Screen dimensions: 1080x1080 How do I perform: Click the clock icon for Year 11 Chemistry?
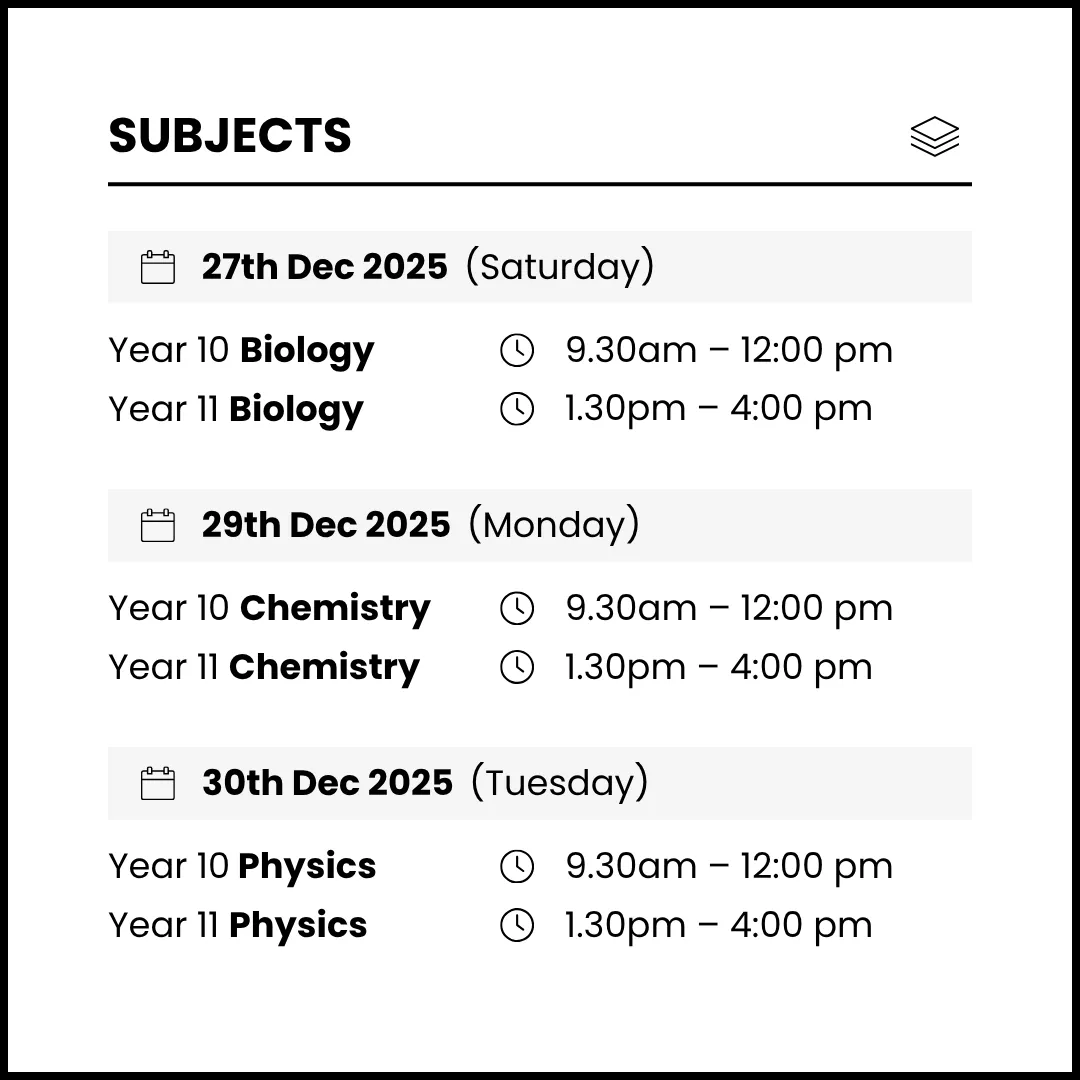pos(517,667)
